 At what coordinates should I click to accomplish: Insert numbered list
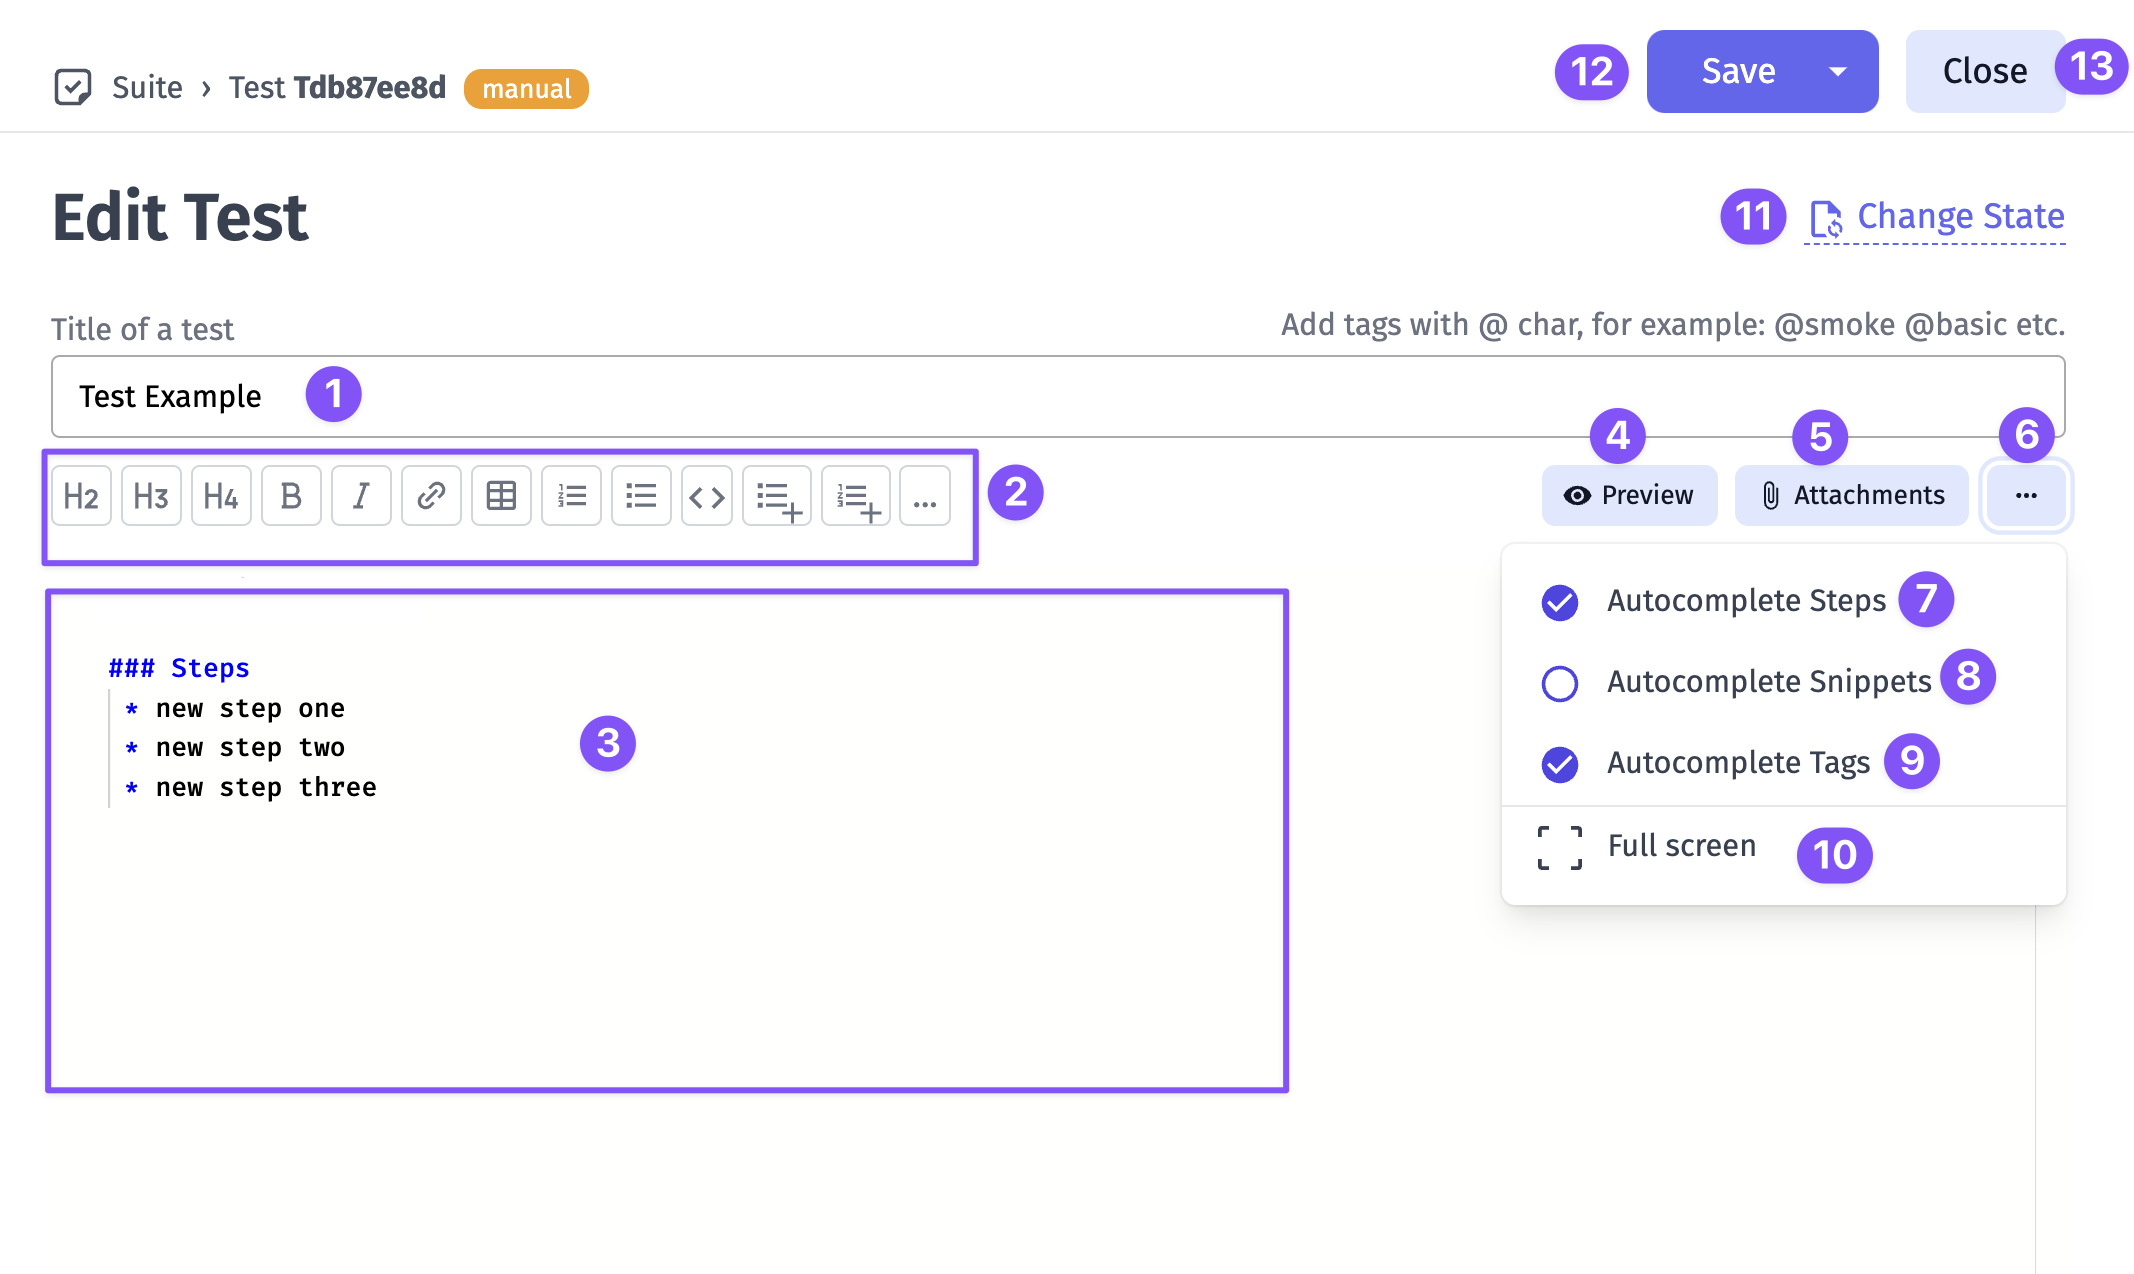coord(571,496)
